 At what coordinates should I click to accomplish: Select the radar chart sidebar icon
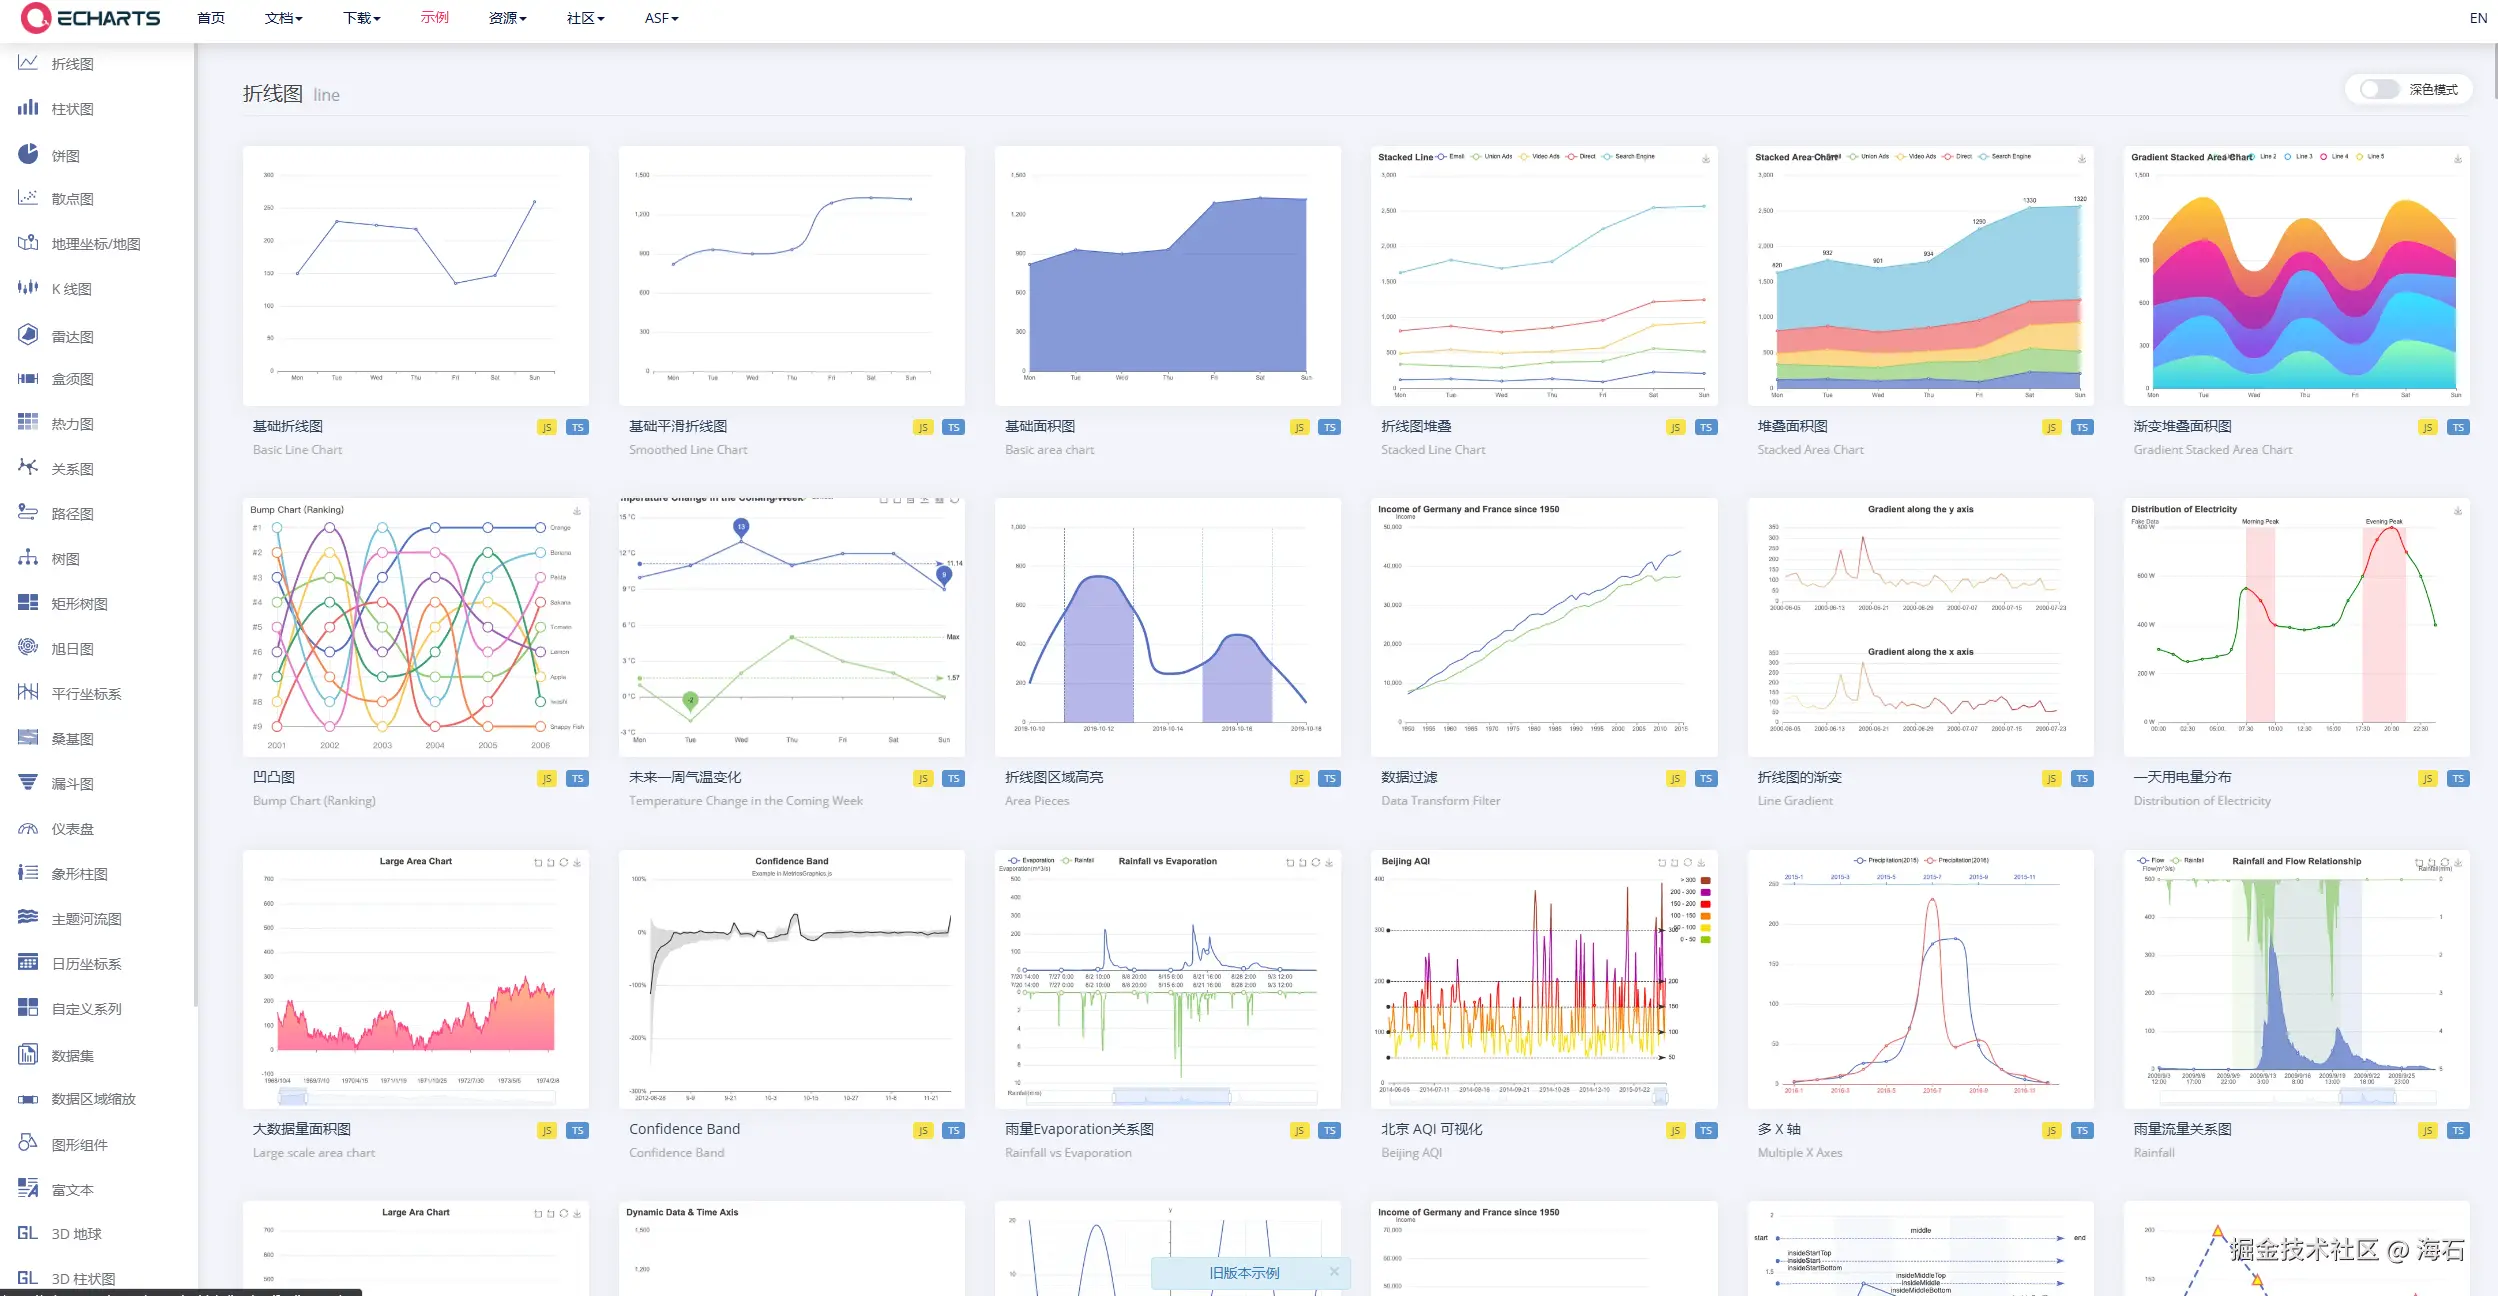click(28, 335)
